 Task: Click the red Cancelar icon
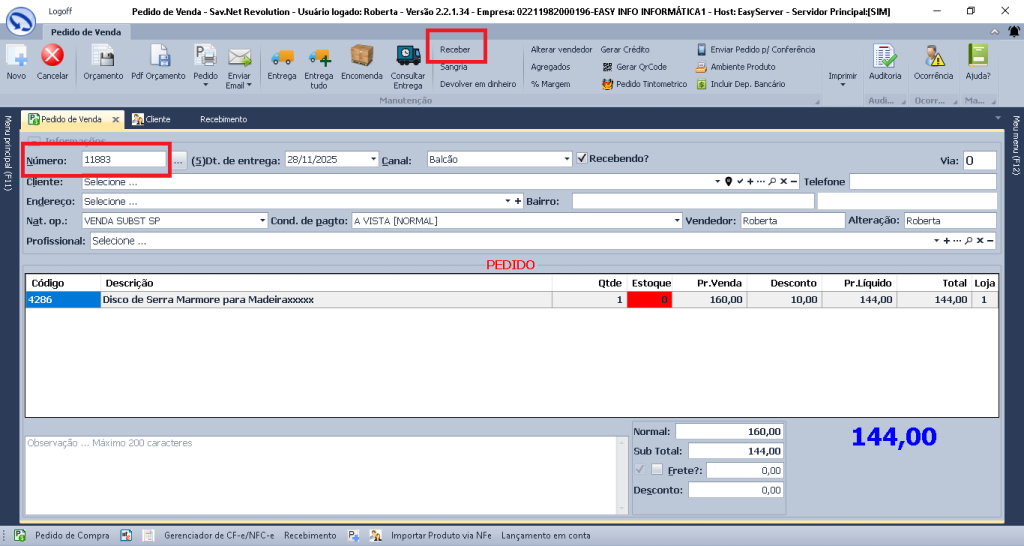coord(52,56)
